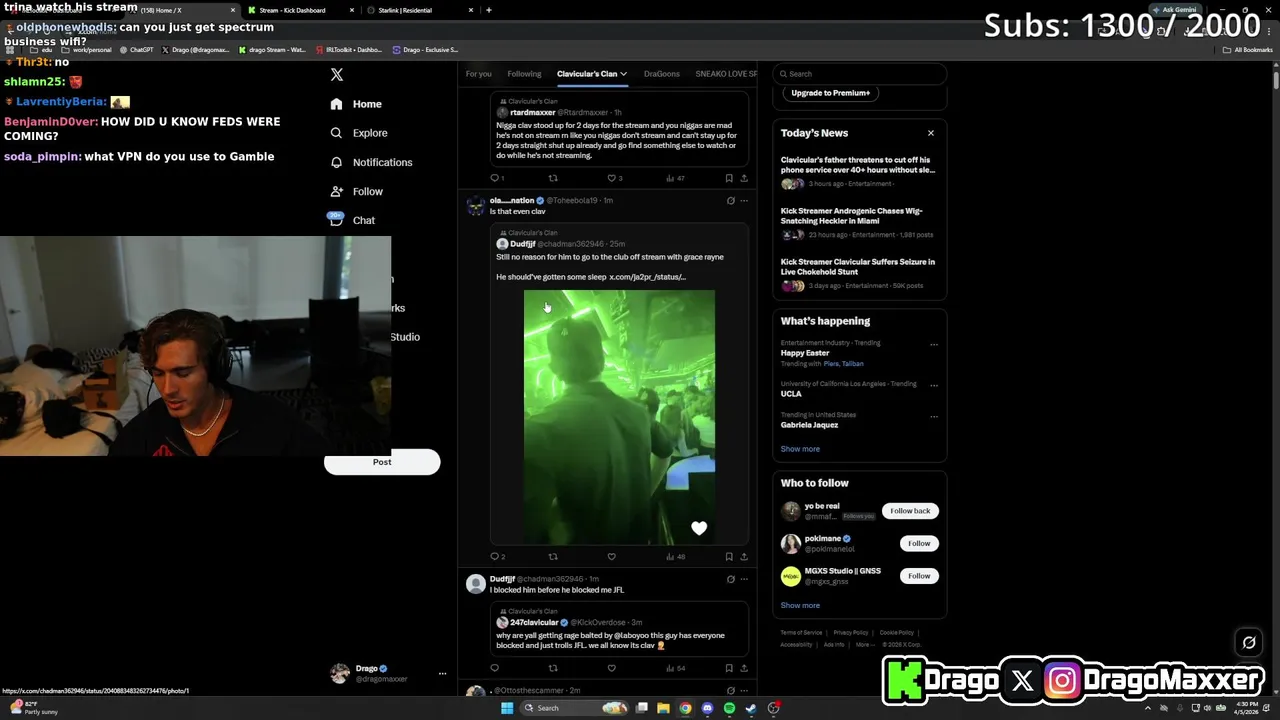The image size is (1280, 720).
Task: Open more options for Happy Easter trend
Action: coord(934,345)
